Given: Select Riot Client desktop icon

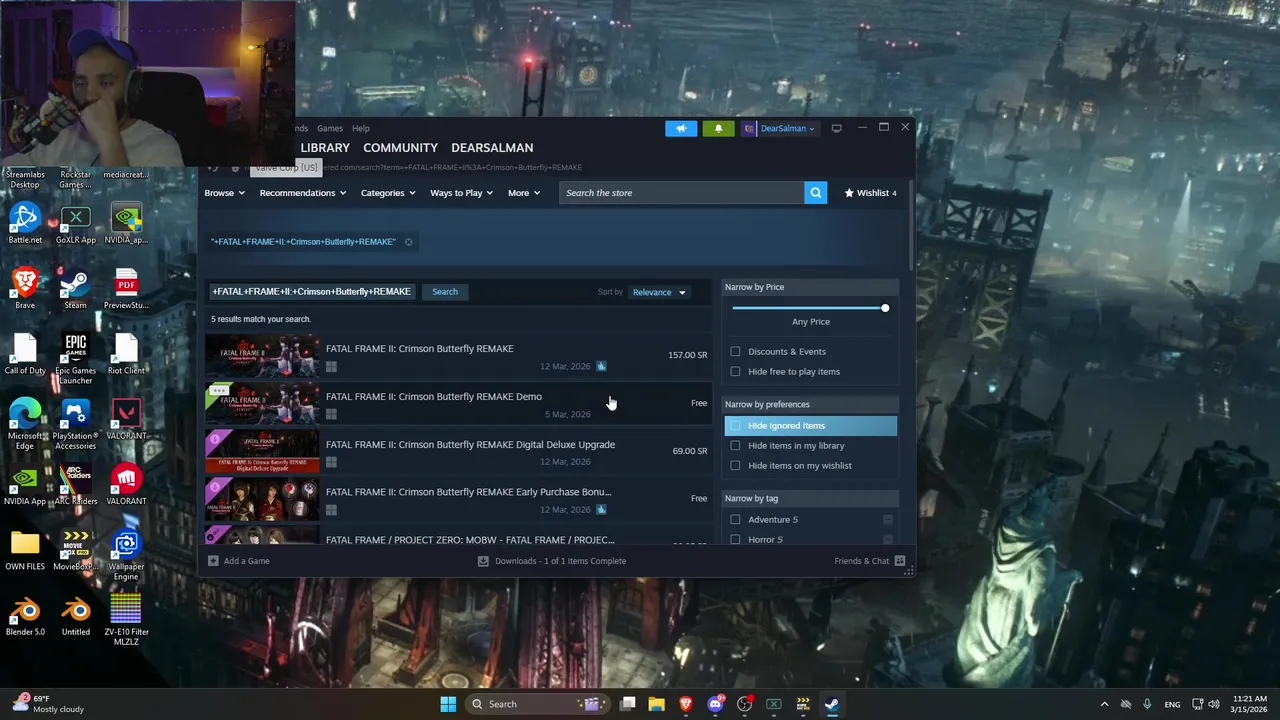Looking at the screenshot, I should pos(126,354).
